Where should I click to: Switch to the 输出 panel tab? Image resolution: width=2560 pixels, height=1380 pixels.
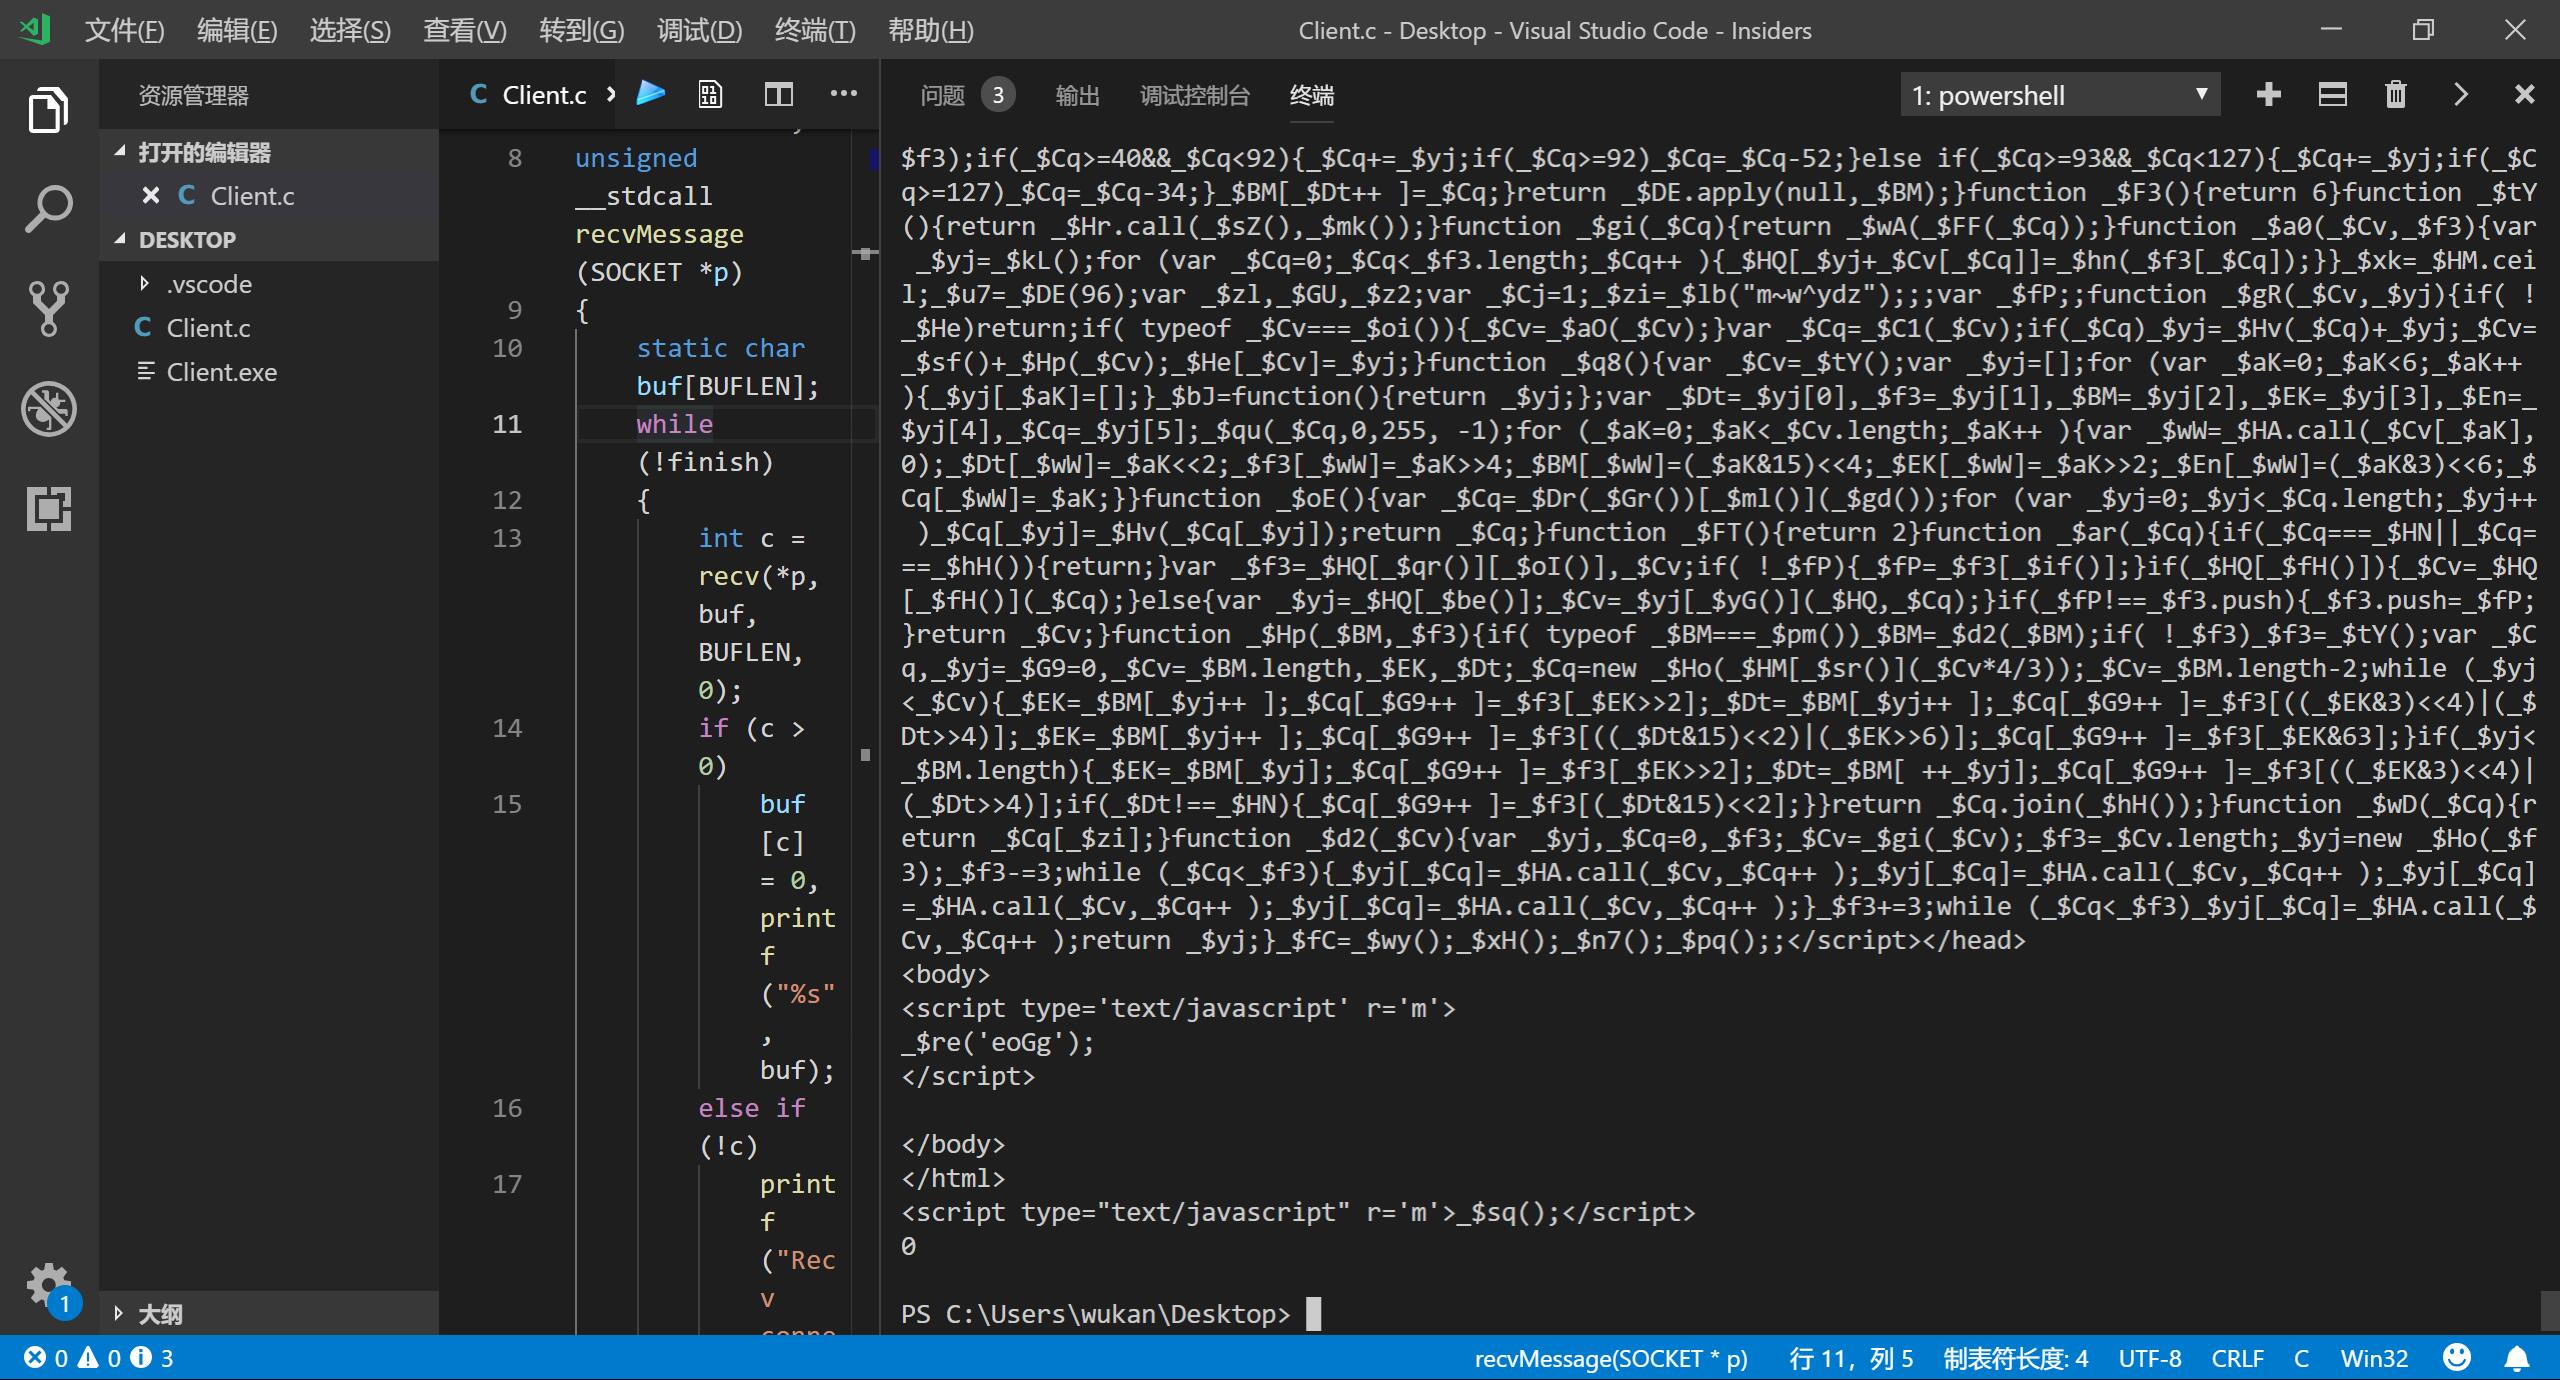tap(1077, 95)
